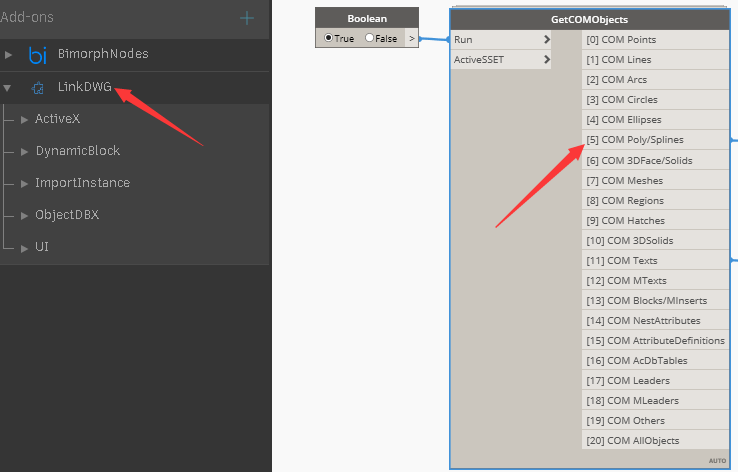
Task: Click the Run input port arrow
Action: pos(546,40)
